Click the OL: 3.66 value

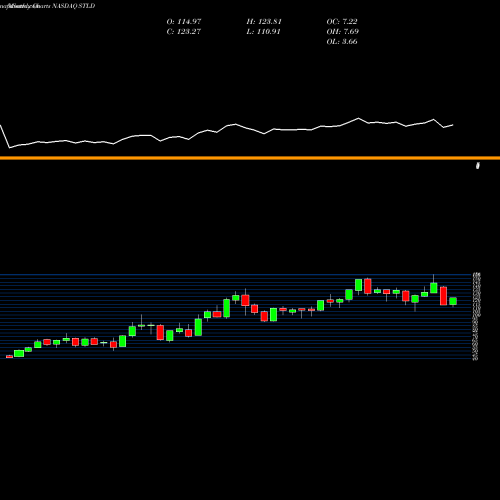point(342,42)
